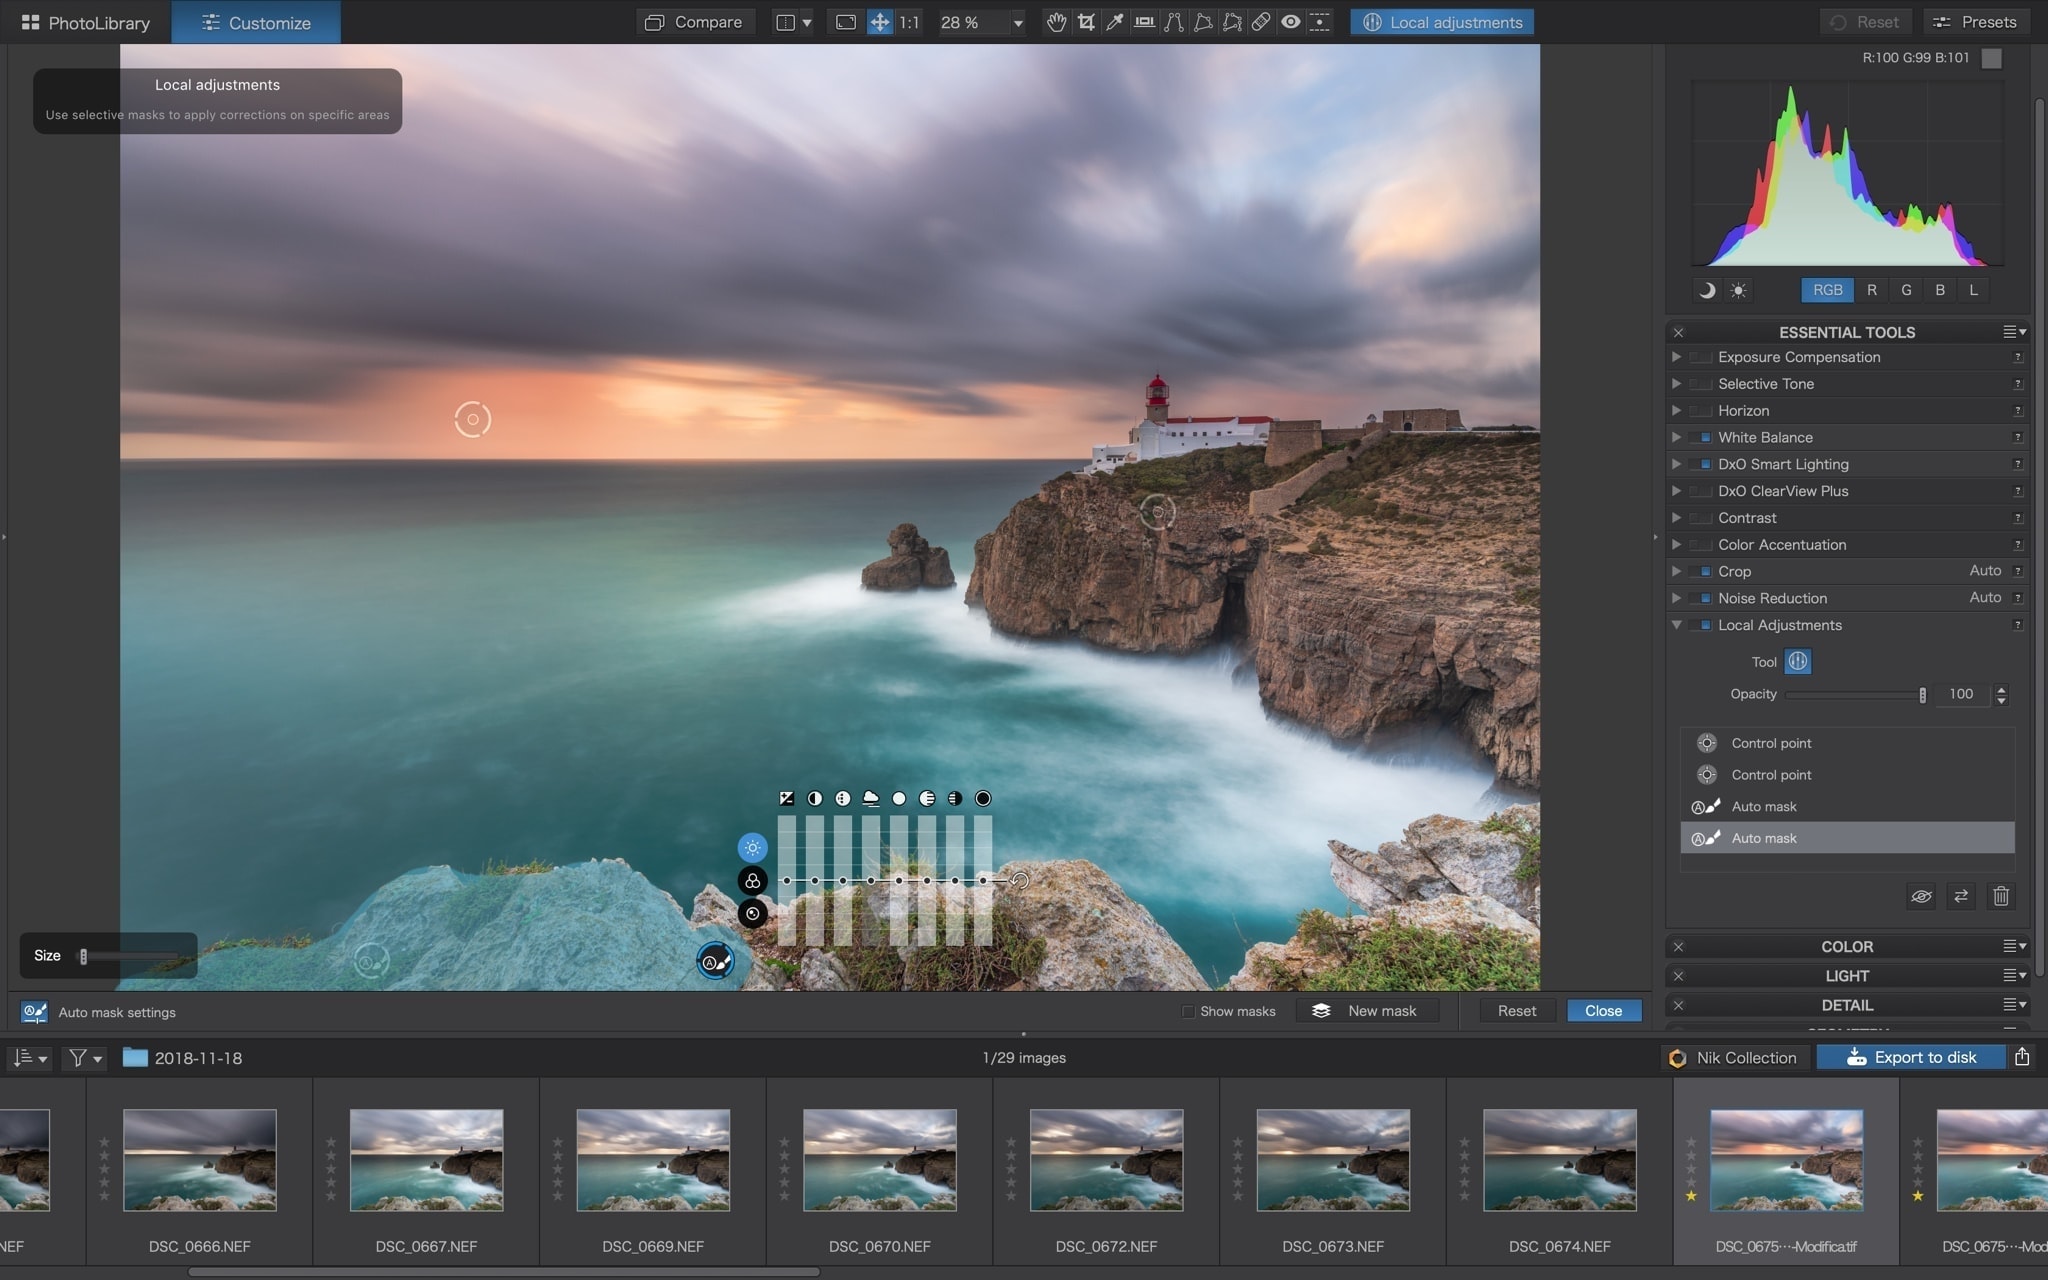
Task: Enable the Show masks checkbox
Action: pos(1188,1011)
